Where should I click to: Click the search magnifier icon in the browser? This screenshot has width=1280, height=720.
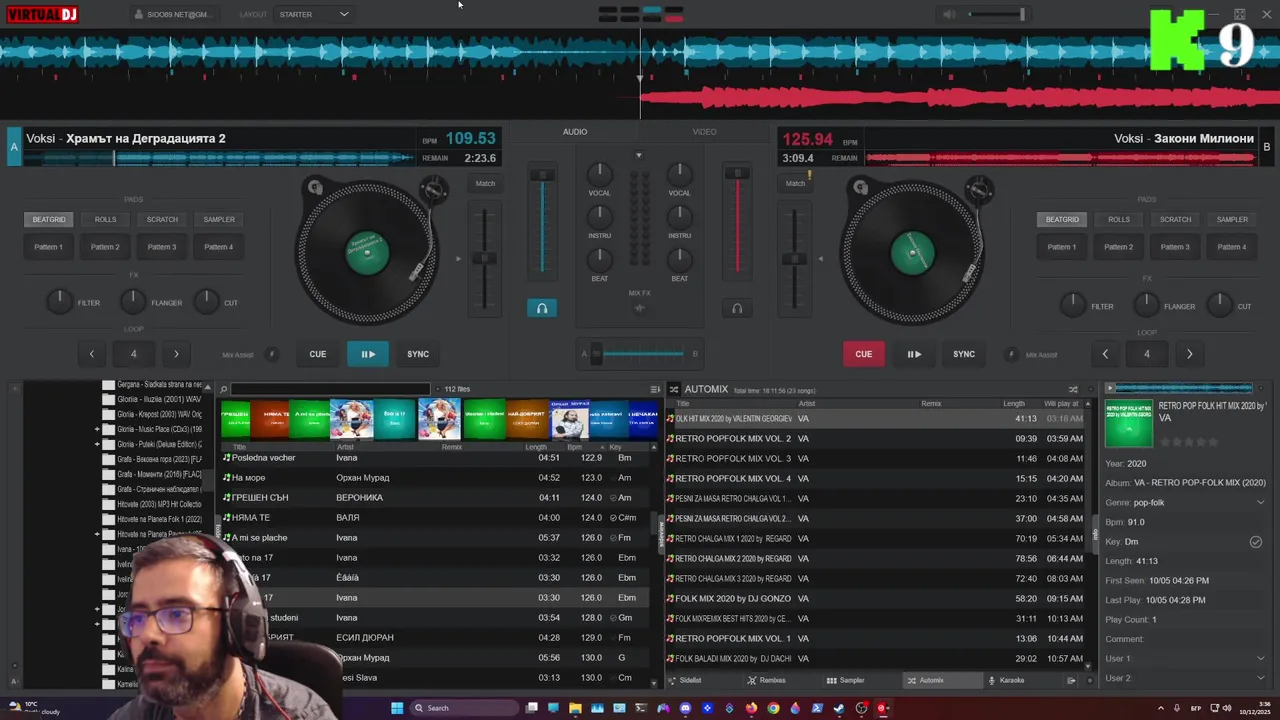[x=224, y=389]
